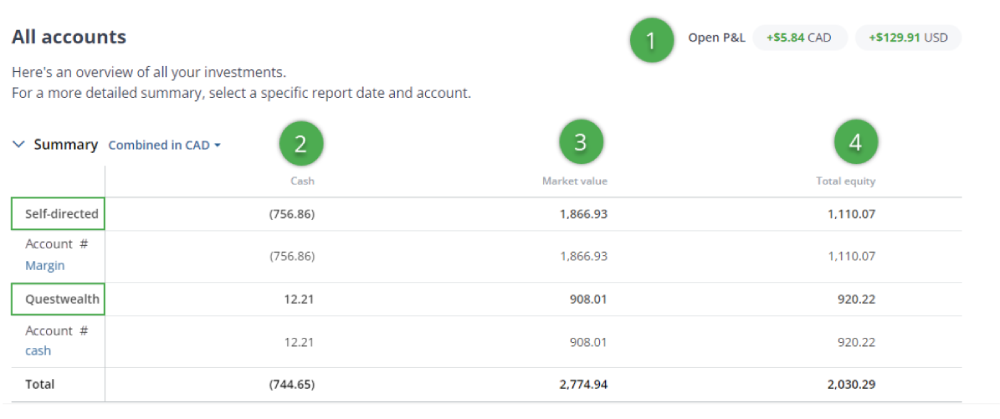This screenshot has height=419, width=1000.
Task: Click the All accounts heading
Action: tap(69, 38)
